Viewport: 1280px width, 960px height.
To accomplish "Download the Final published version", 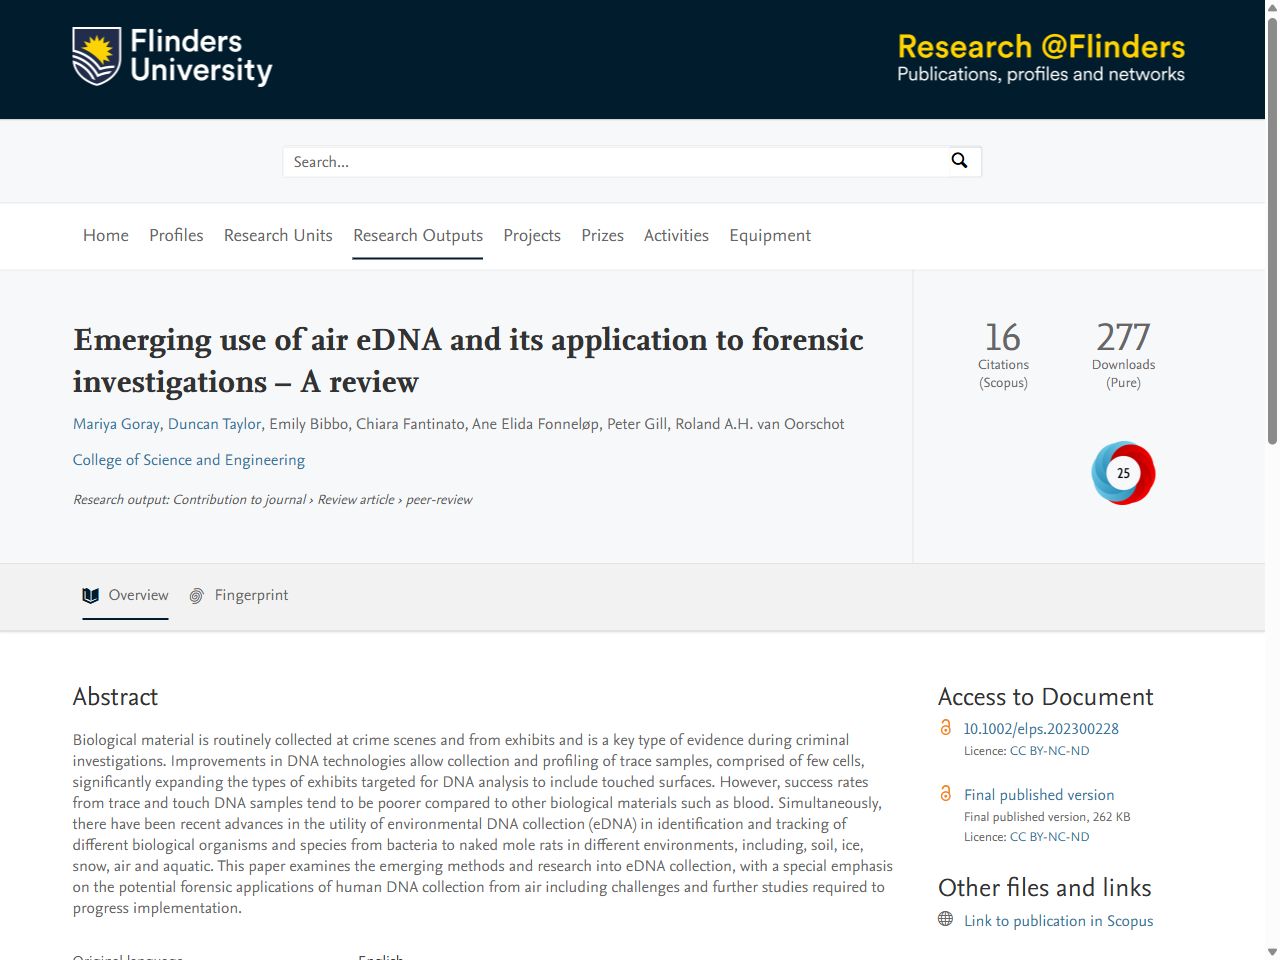I will click(1039, 795).
